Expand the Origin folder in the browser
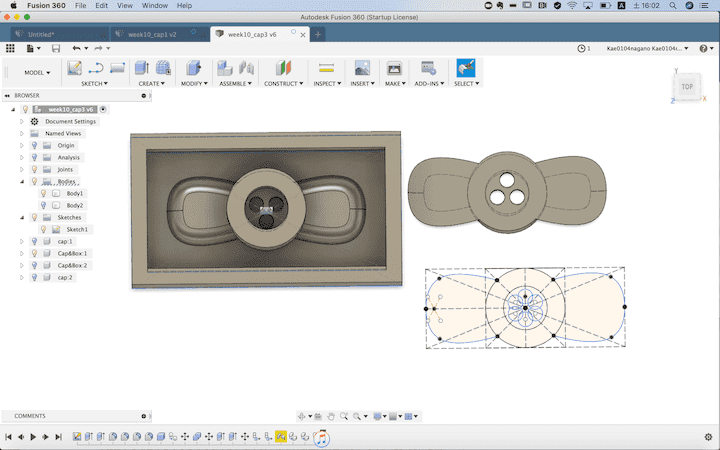The height and width of the screenshot is (450, 720). [22, 145]
